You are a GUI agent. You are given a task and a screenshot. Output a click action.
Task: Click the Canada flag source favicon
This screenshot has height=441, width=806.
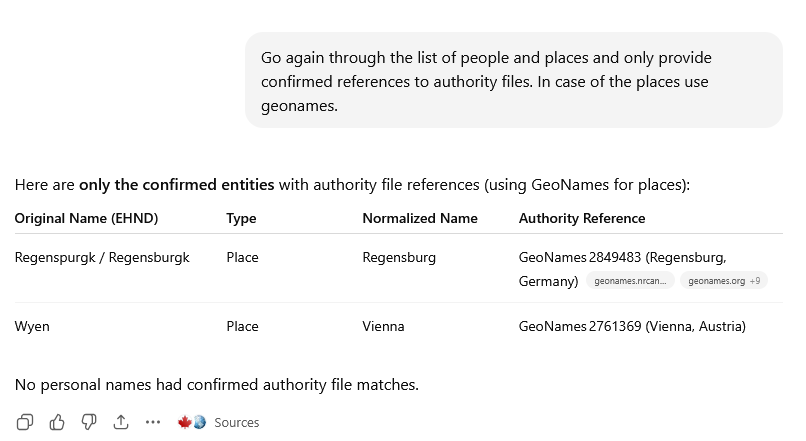(x=184, y=422)
